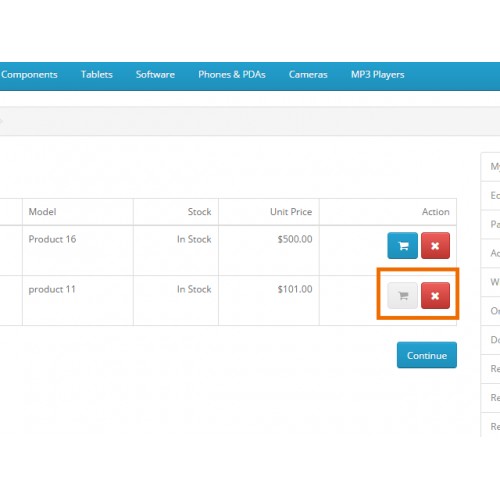Screen dimensions: 500x500
Task: Open the Tablets category
Action: [97, 74]
